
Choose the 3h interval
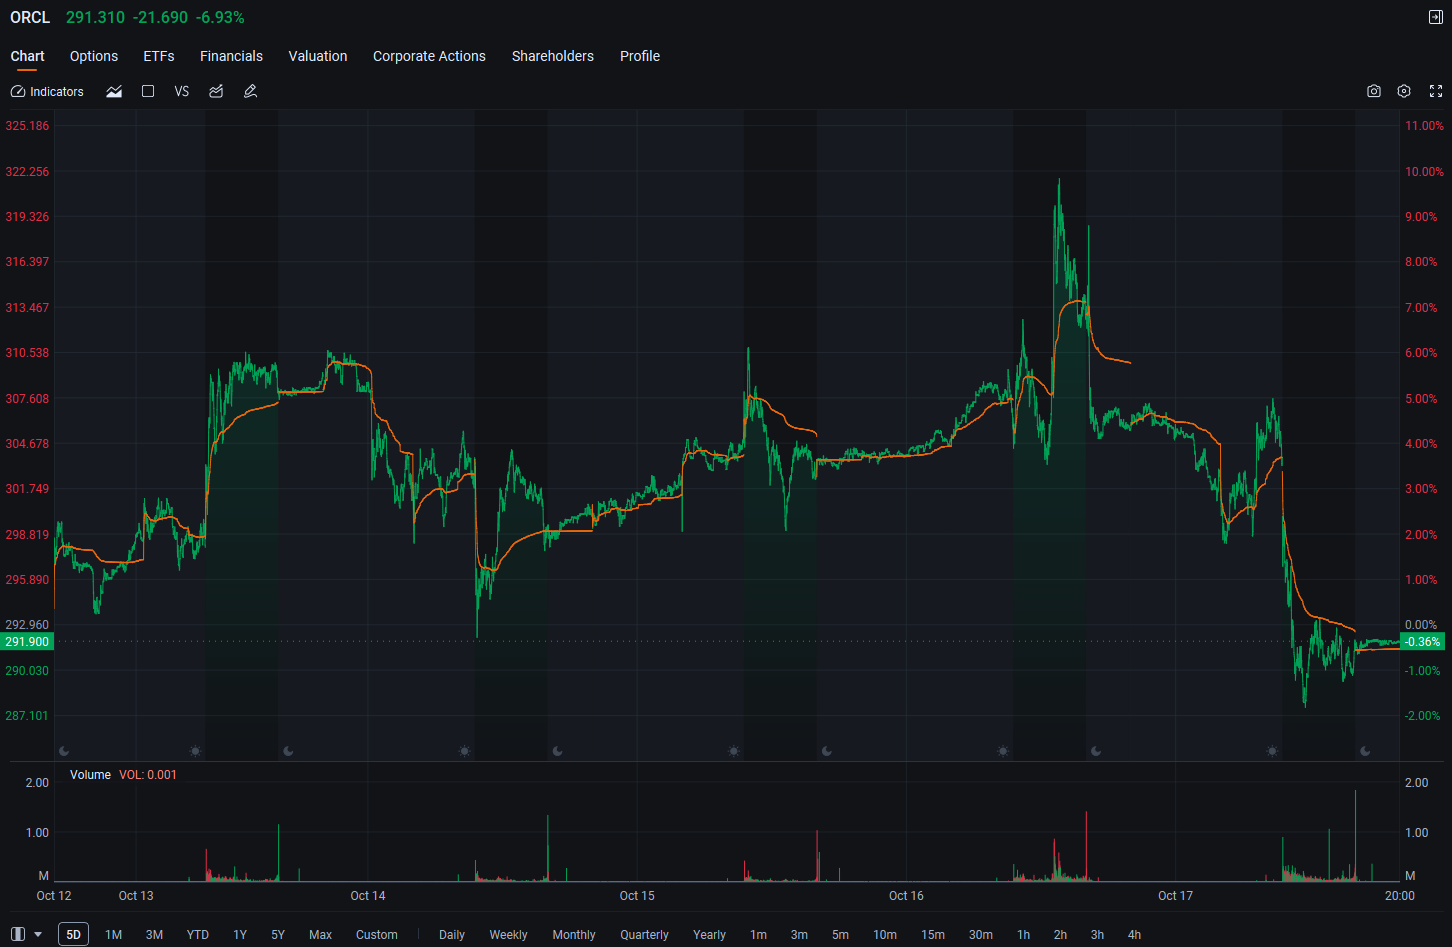point(1097,934)
